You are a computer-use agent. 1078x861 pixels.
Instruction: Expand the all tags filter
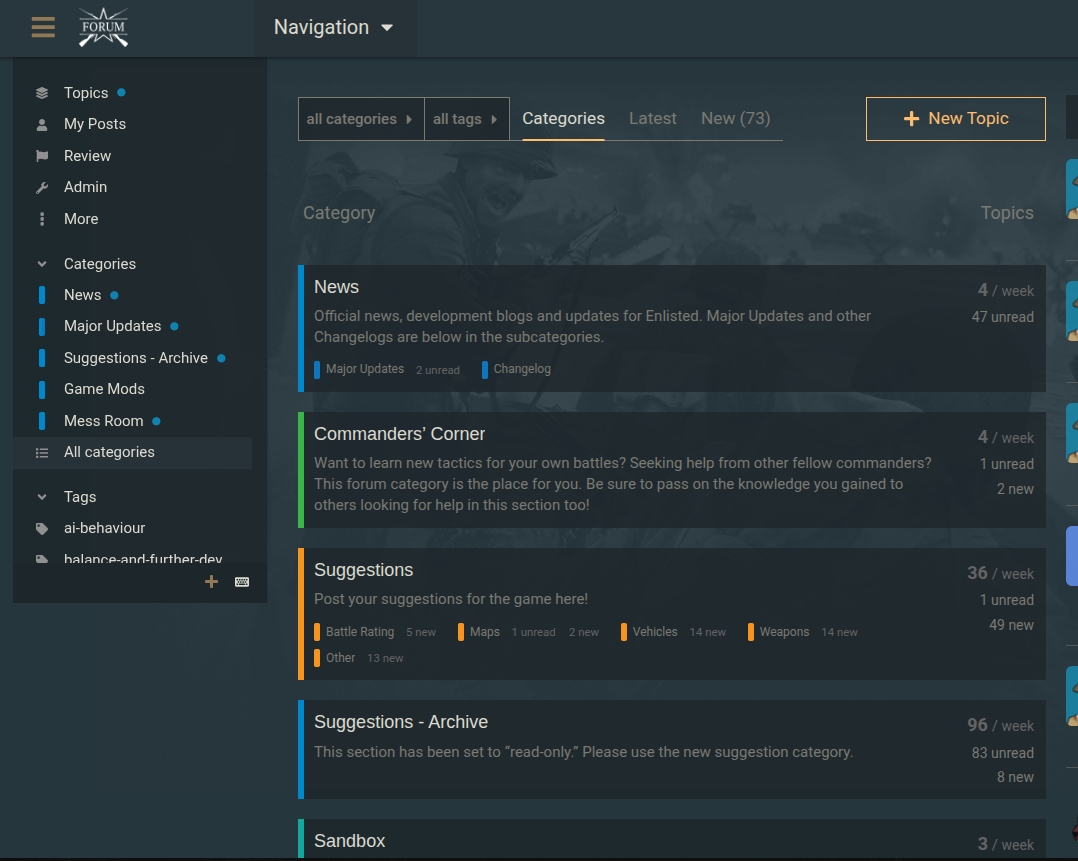[466, 119]
